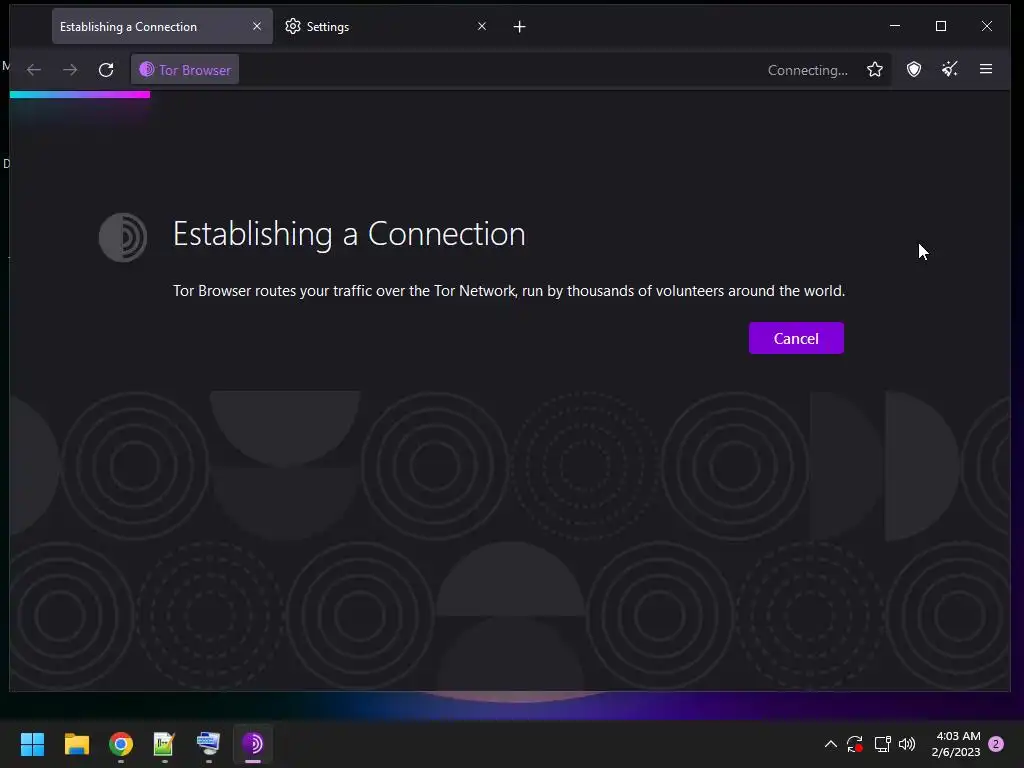Open the security level shield icon

click(x=914, y=69)
